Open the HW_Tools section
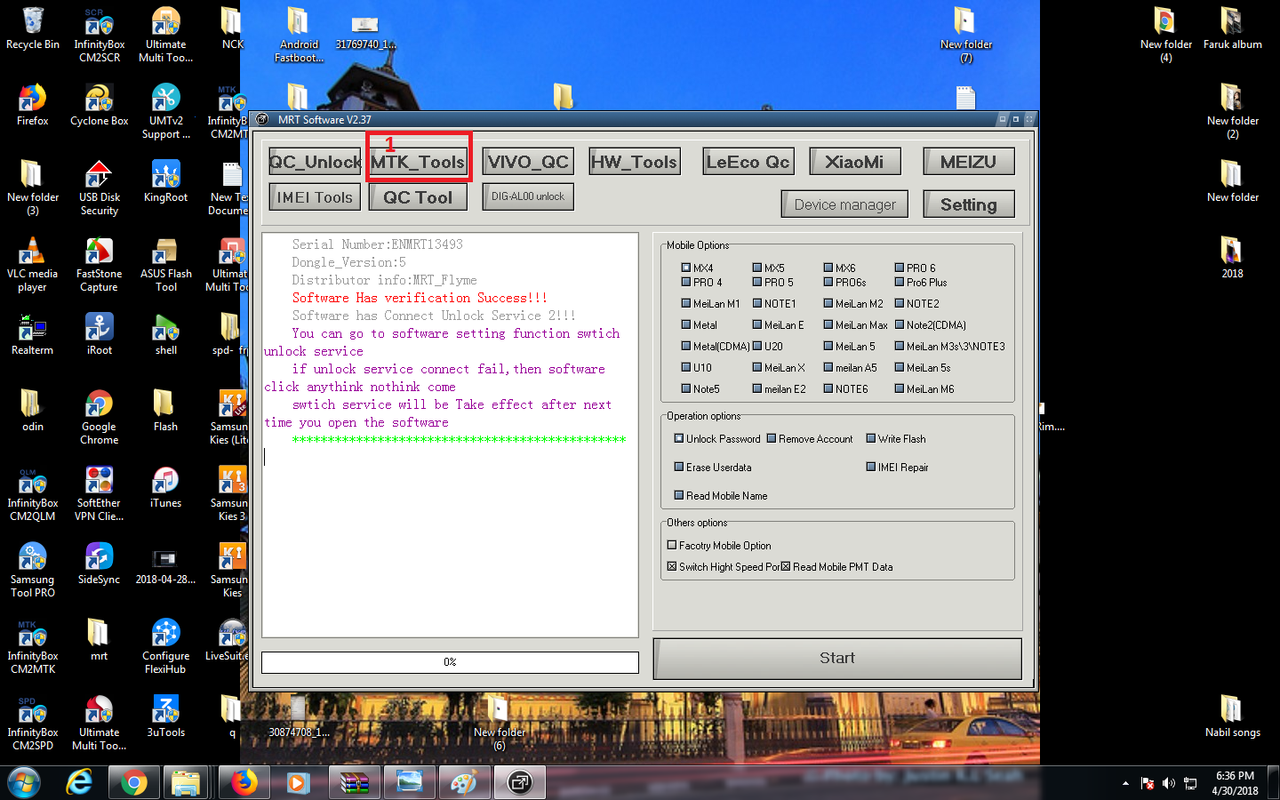 click(634, 162)
